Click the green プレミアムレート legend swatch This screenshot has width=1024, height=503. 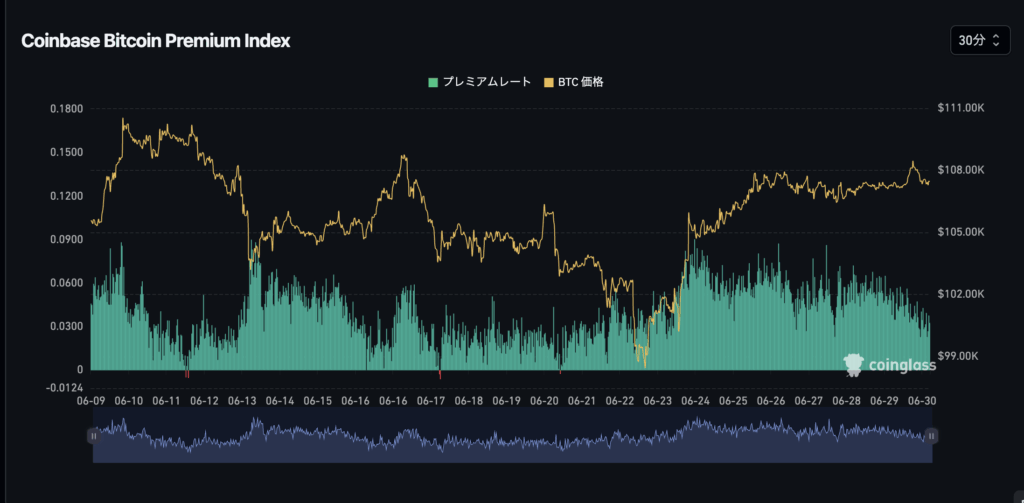[x=433, y=82]
